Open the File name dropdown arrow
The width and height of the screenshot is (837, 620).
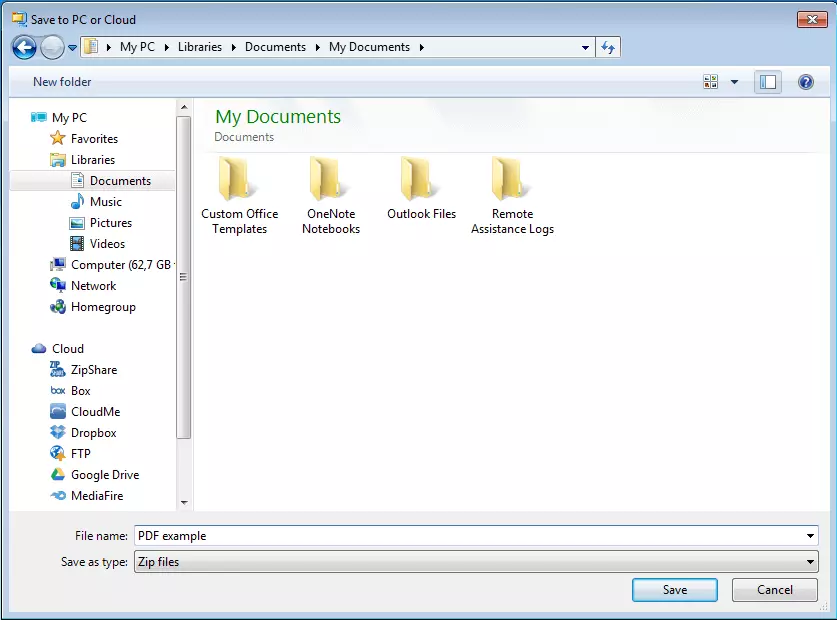click(810, 536)
